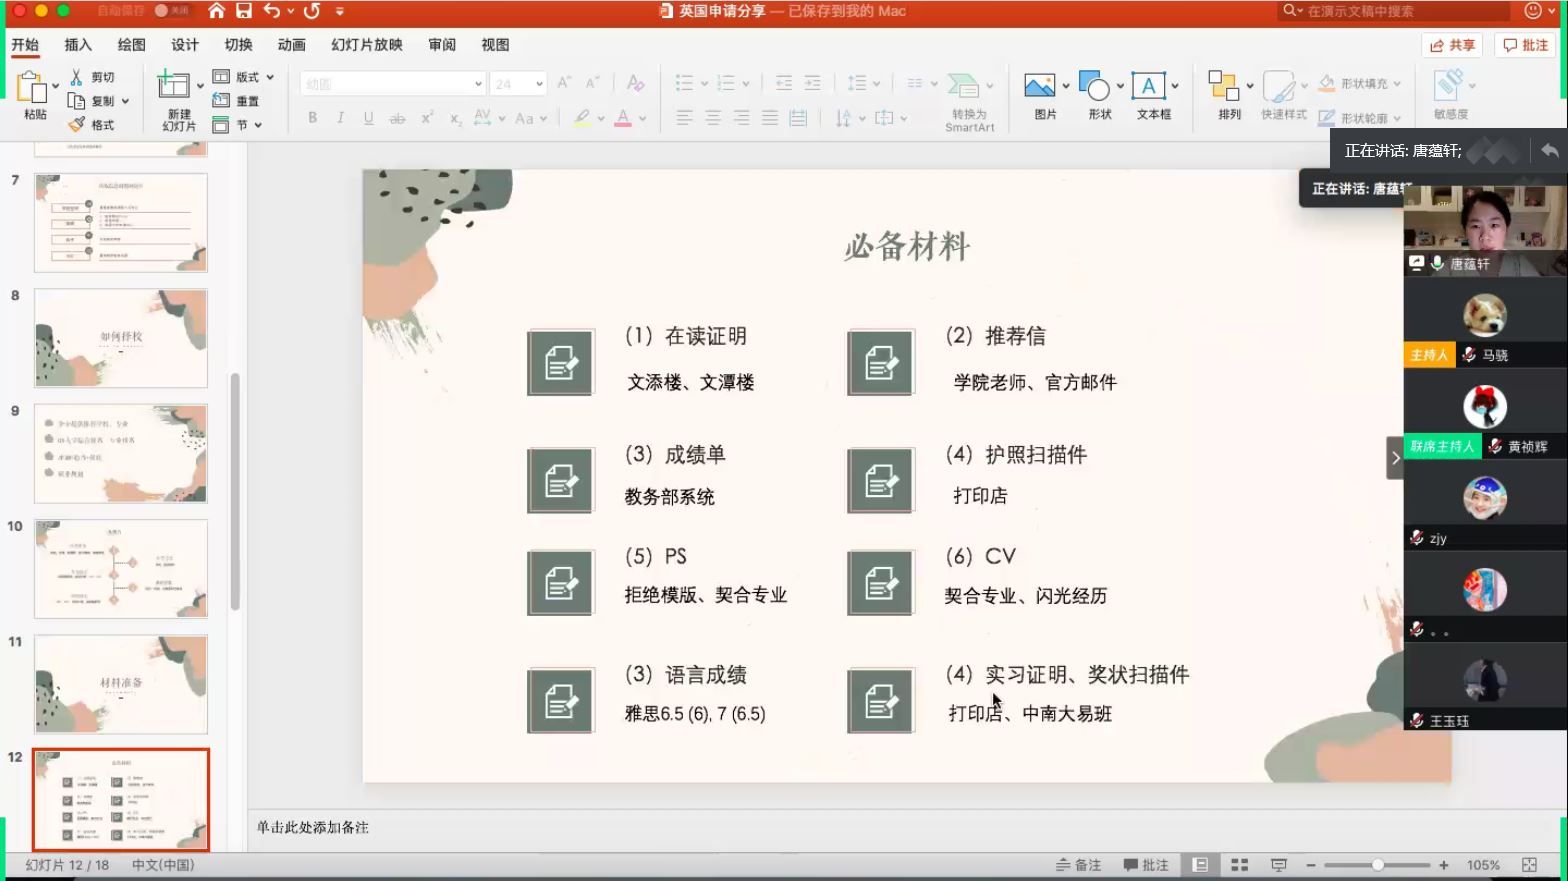Screen dimensions: 1568x881
Task: Click the 文本框 text box icon
Action: [1148, 88]
